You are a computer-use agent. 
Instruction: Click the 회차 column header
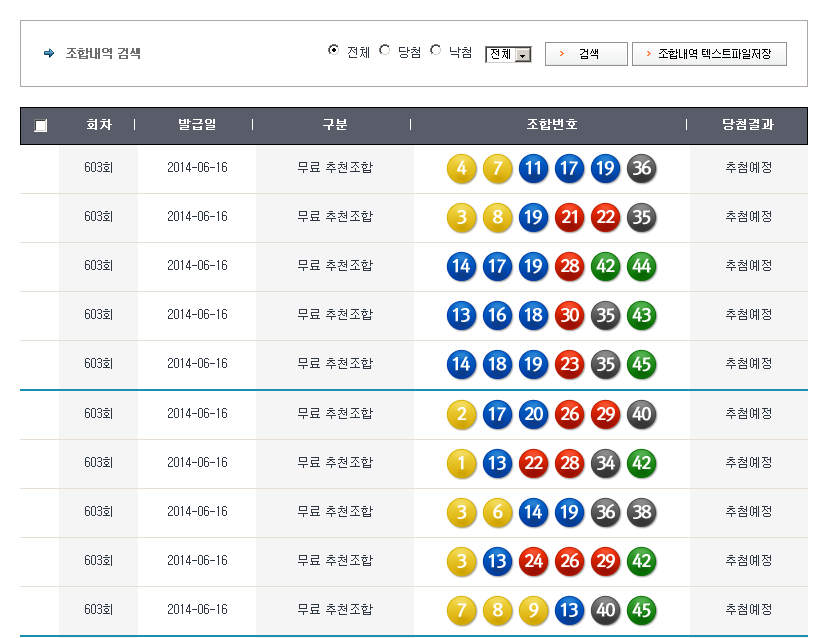pos(98,125)
